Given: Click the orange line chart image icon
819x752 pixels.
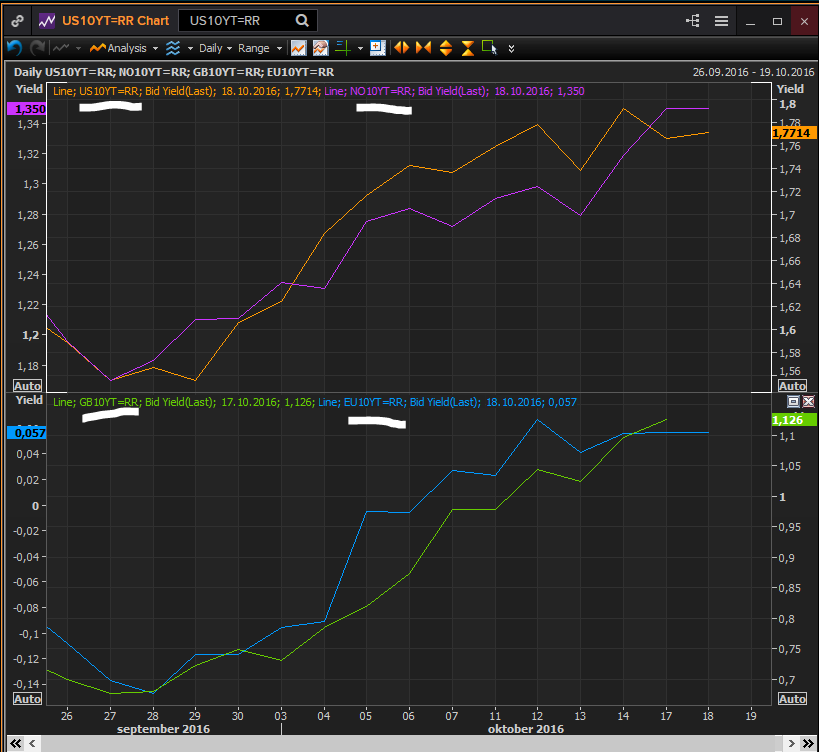Looking at the screenshot, I should click(x=298, y=48).
